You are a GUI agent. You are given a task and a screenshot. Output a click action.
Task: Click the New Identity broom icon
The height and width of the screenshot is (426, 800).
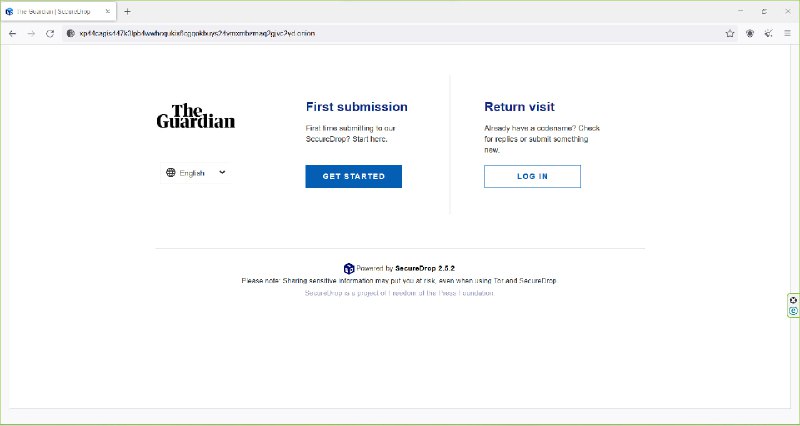click(768, 33)
